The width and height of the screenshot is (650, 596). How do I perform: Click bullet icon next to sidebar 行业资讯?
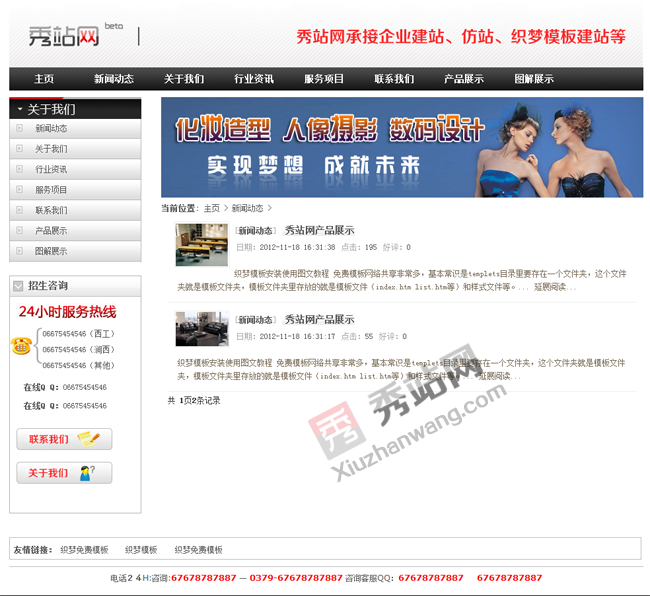pos(19,170)
